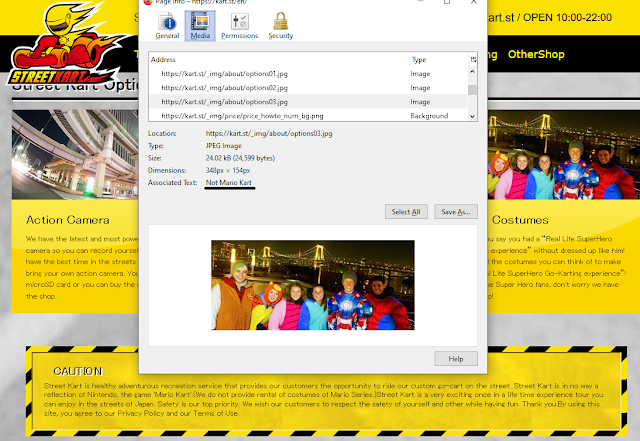Image resolution: width=640 pixels, height=441 pixels.
Task: Select options02.jpg row in address list
Action: point(308,87)
